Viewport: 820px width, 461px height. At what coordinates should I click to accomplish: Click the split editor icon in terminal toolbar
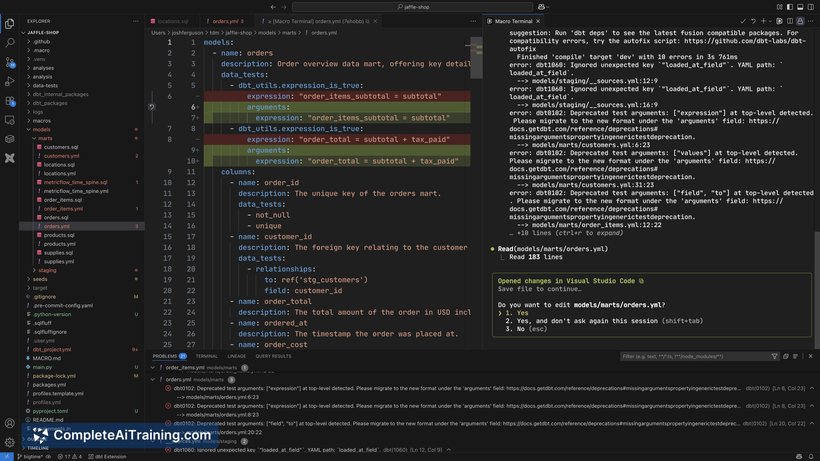click(x=790, y=21)
